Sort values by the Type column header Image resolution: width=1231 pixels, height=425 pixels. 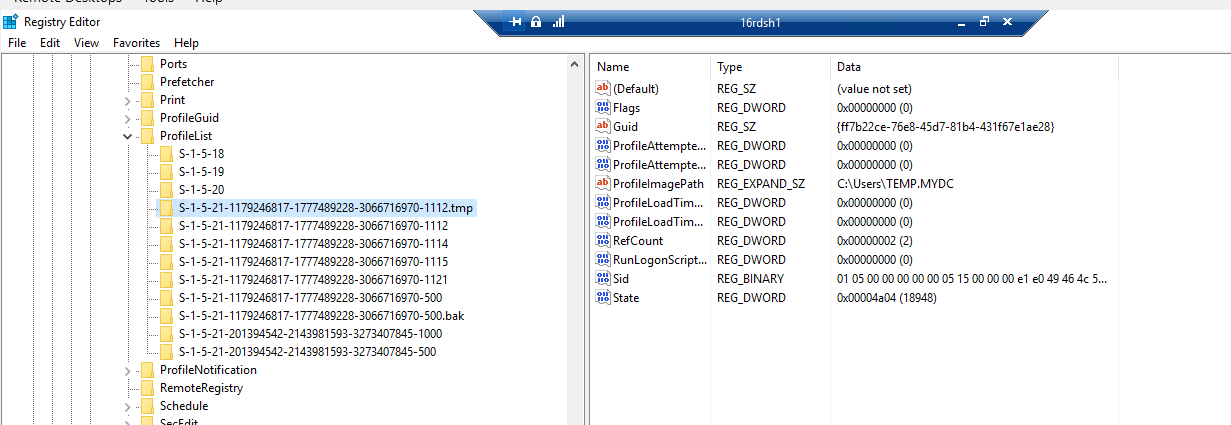[730, 67]
